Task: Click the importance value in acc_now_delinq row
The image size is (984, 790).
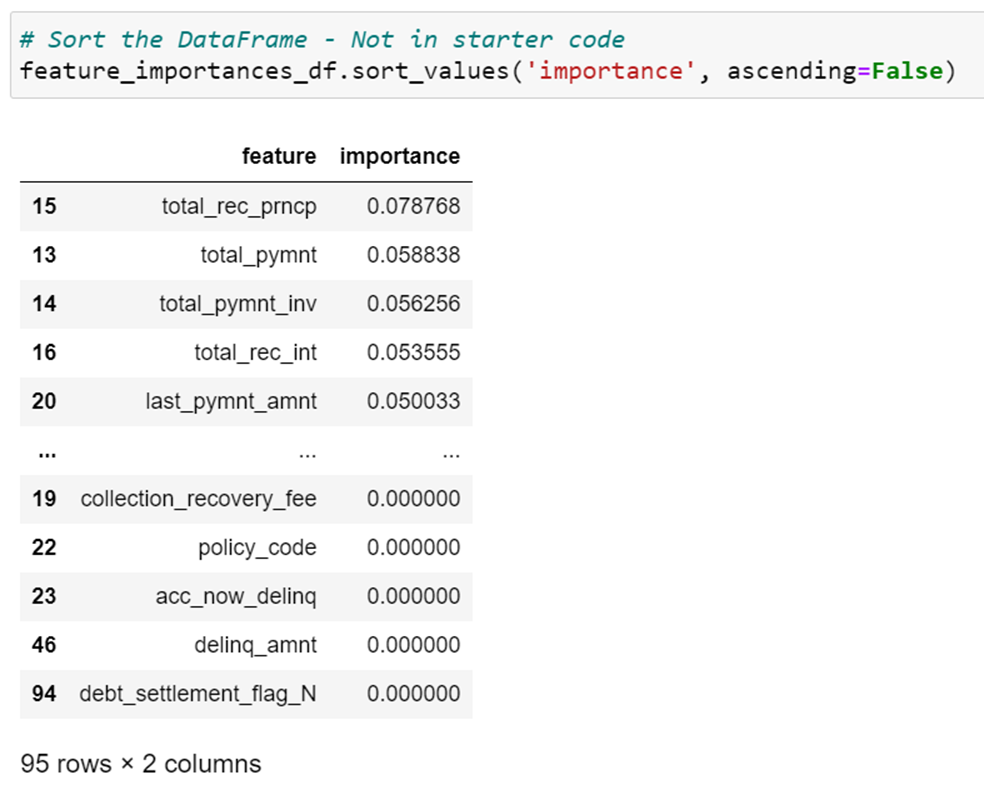Action: click(414, 596)
